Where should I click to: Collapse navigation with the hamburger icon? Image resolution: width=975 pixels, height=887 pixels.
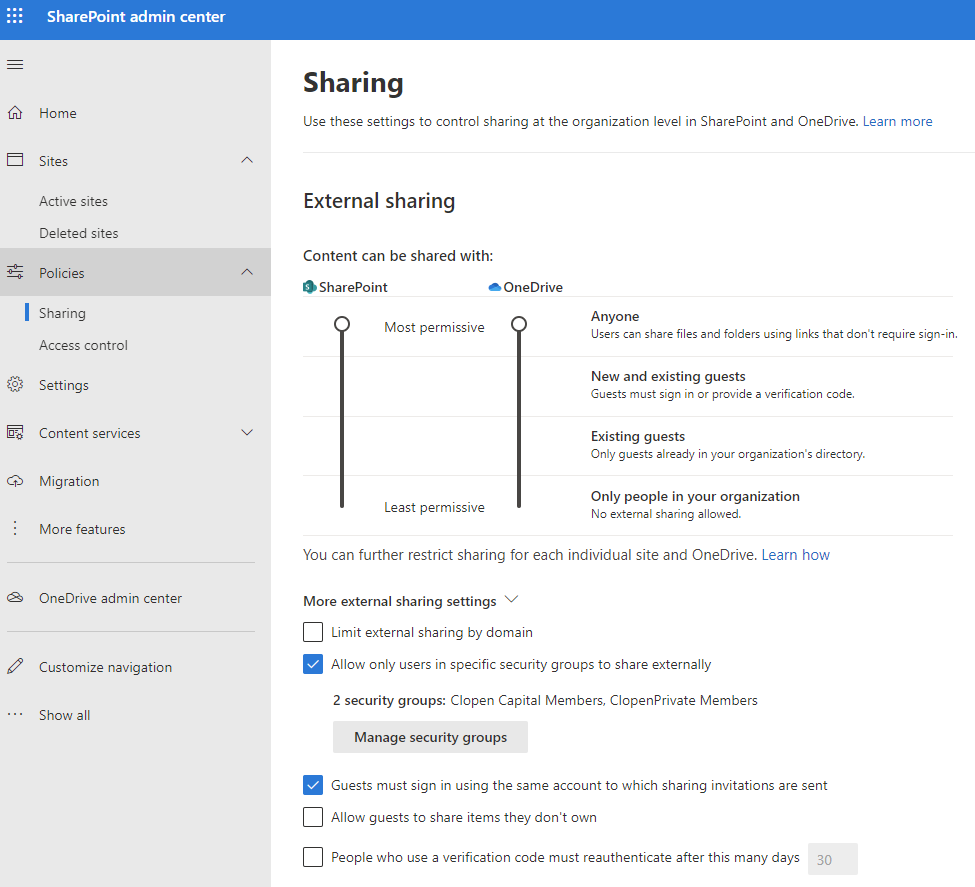tap(15, 65)
